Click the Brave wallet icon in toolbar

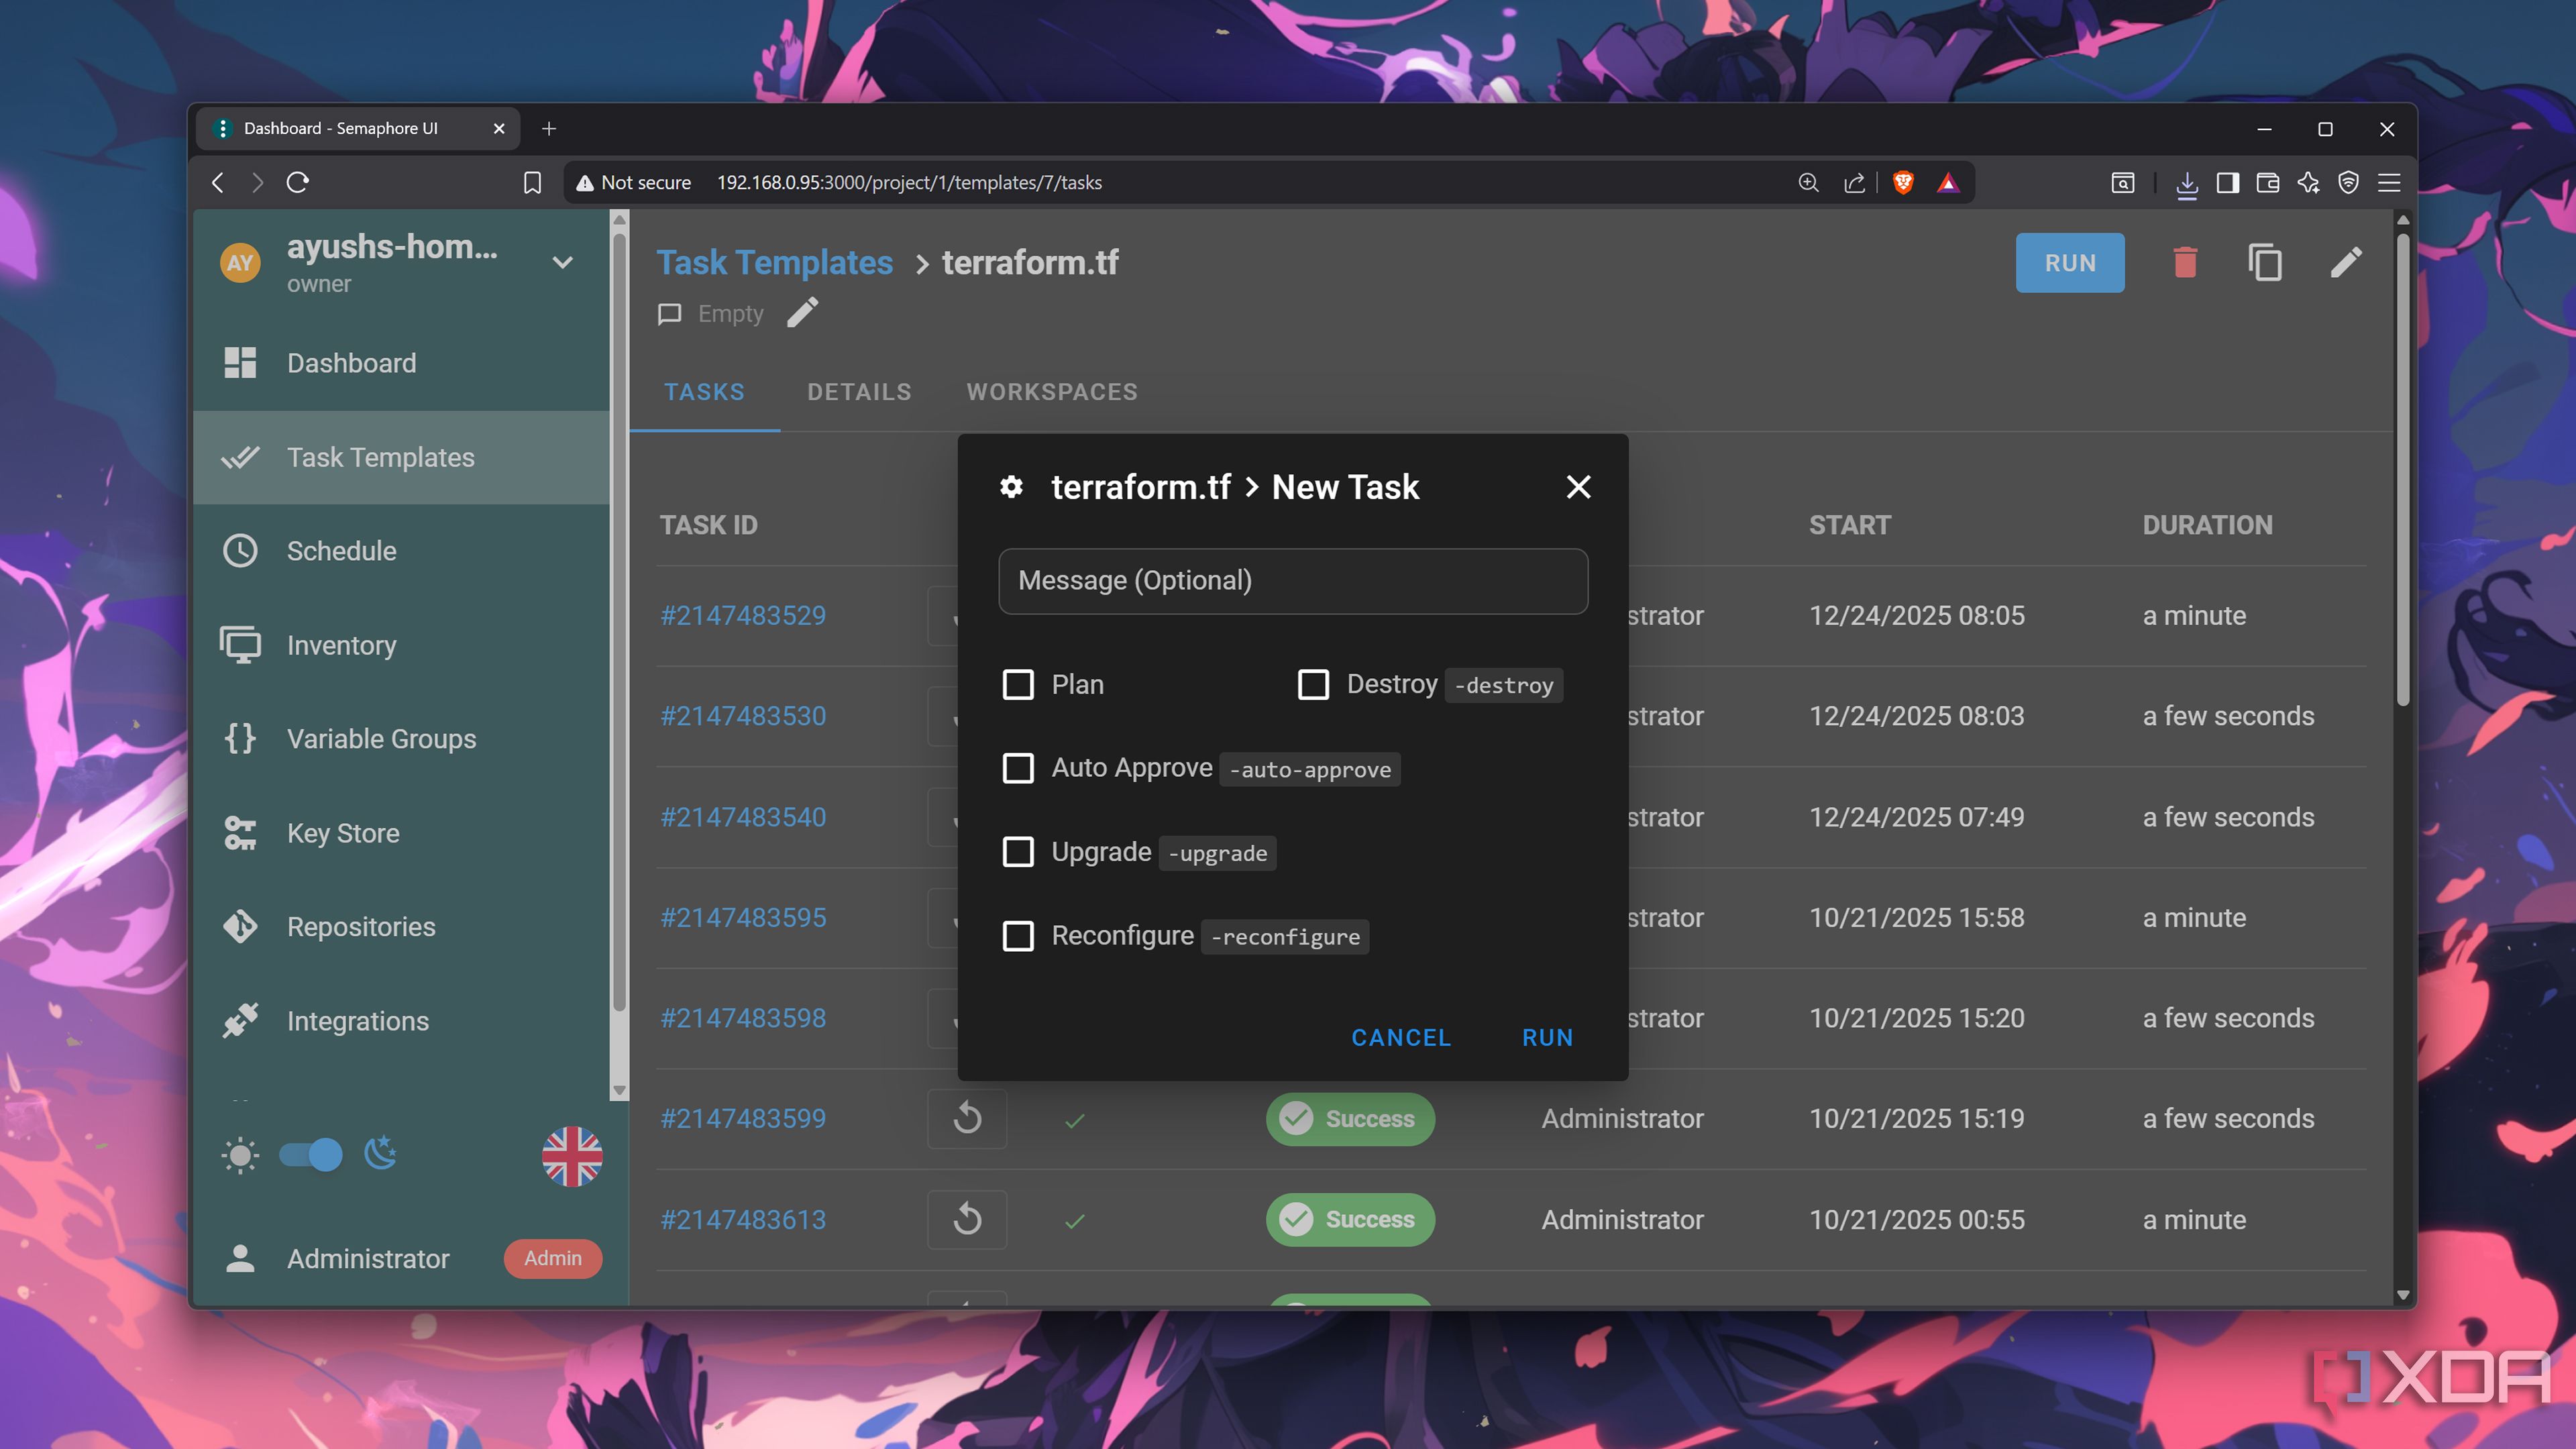(x=2268, y=182)
